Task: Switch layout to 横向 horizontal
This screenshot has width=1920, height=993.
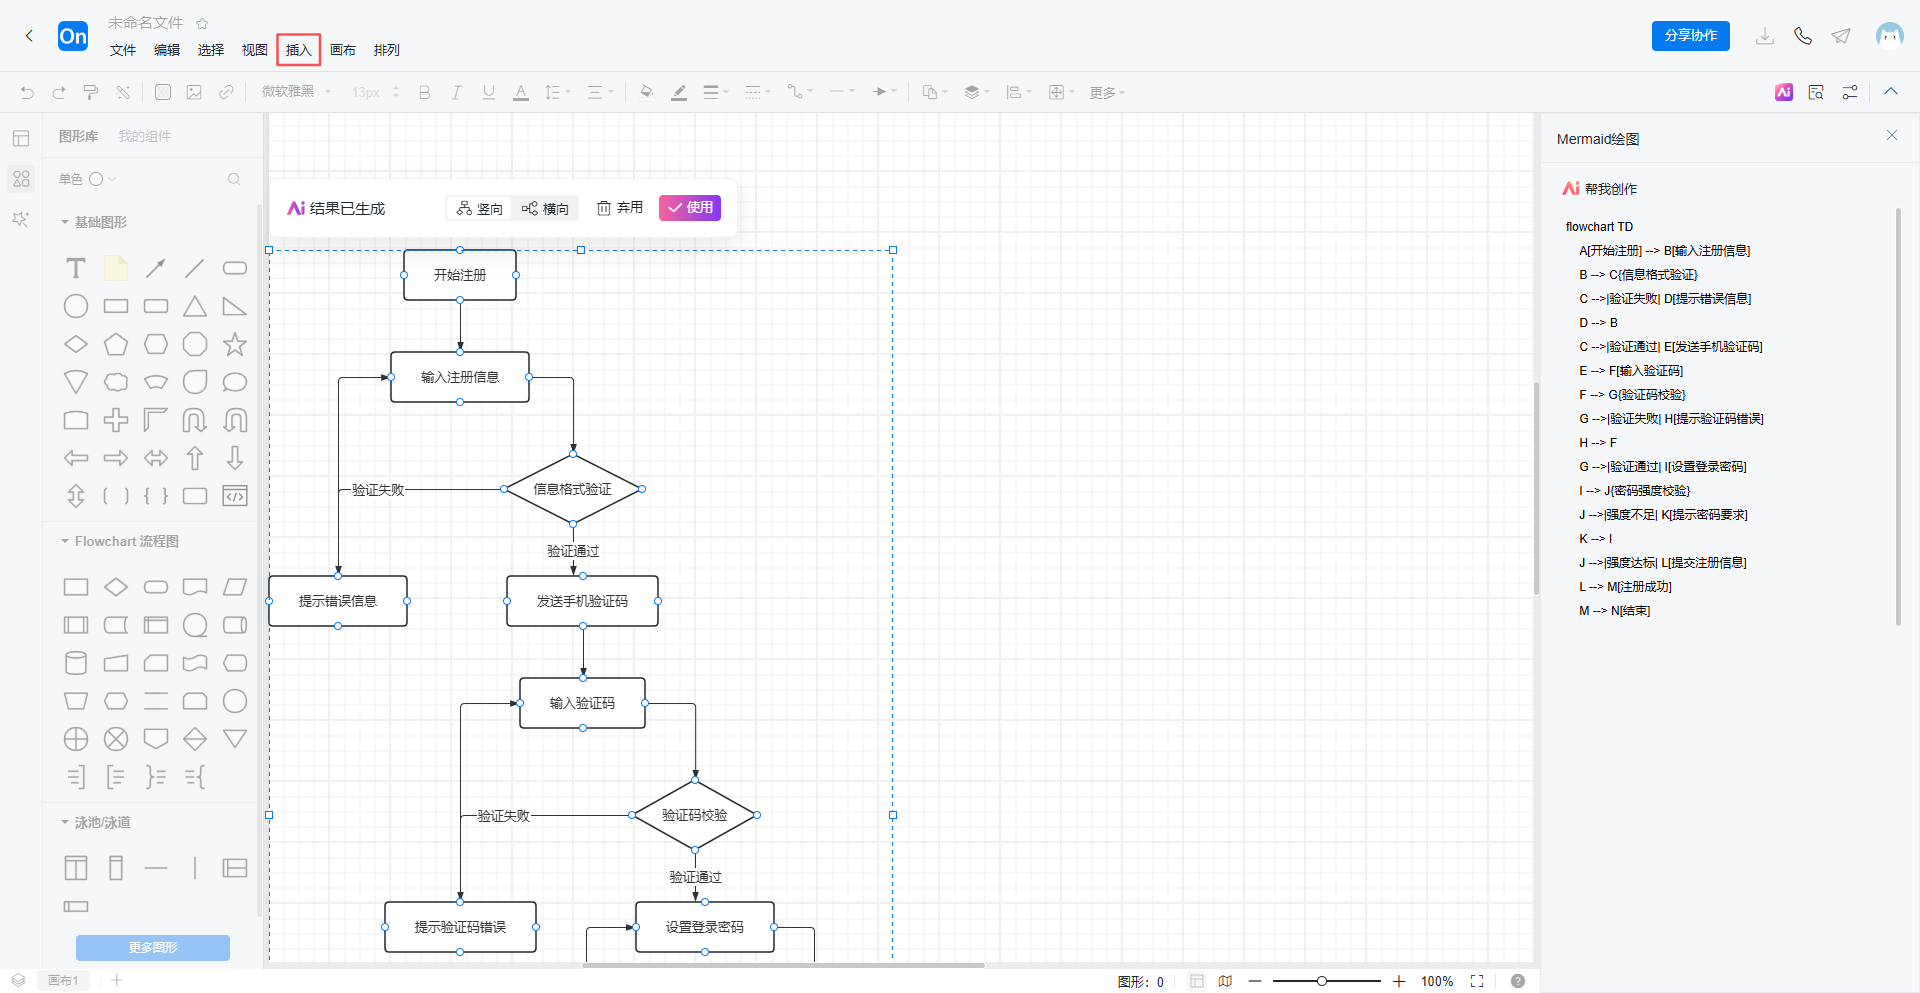Action: [546, 208]
